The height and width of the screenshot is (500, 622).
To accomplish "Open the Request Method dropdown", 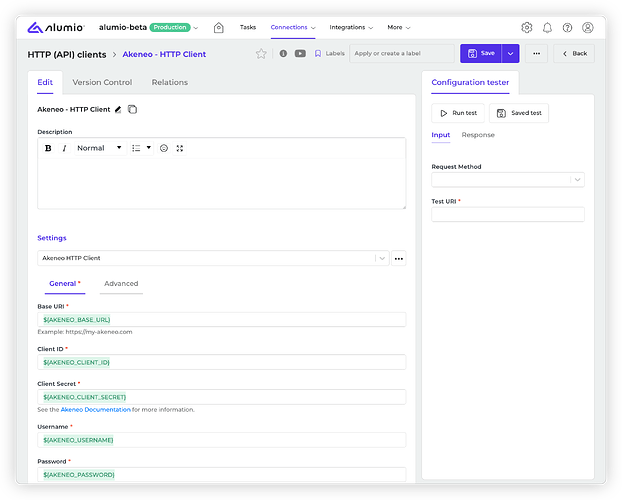I will pyautogui.click(x=507, y=180).
